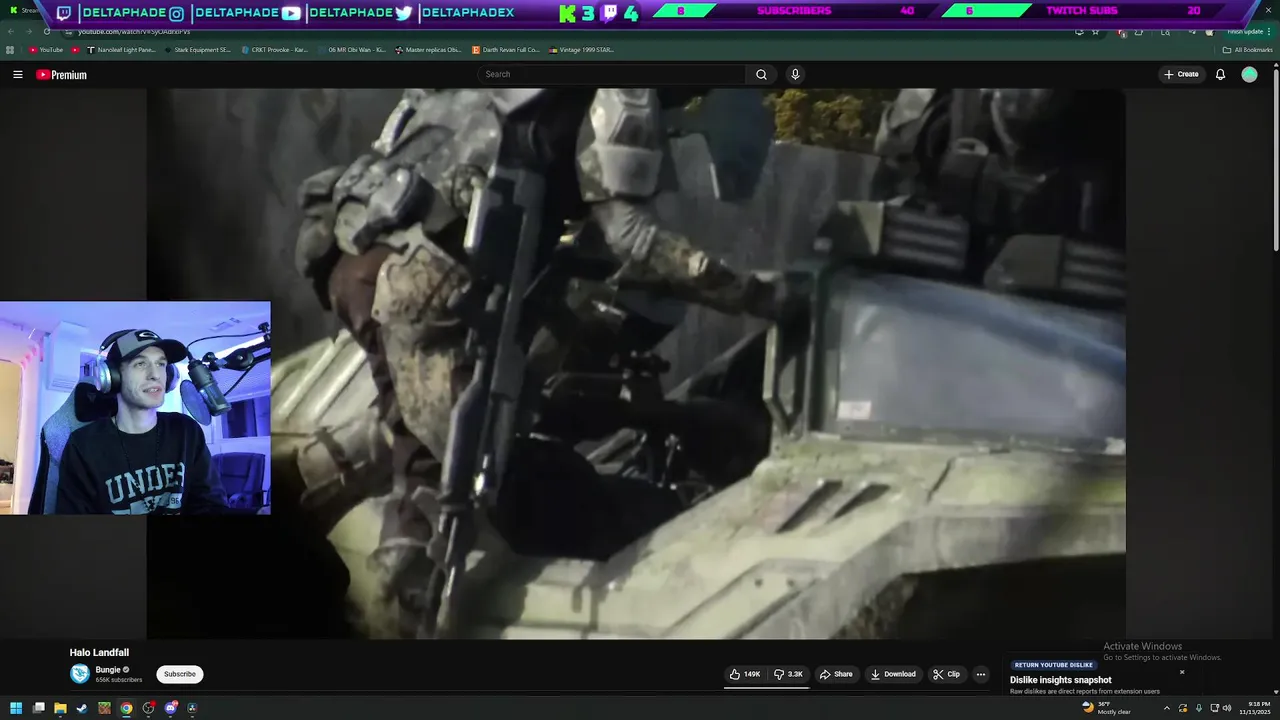Reload the page in browser toolbar
The height and width of the screenshot is (720, 1280).
click(47, 32)
